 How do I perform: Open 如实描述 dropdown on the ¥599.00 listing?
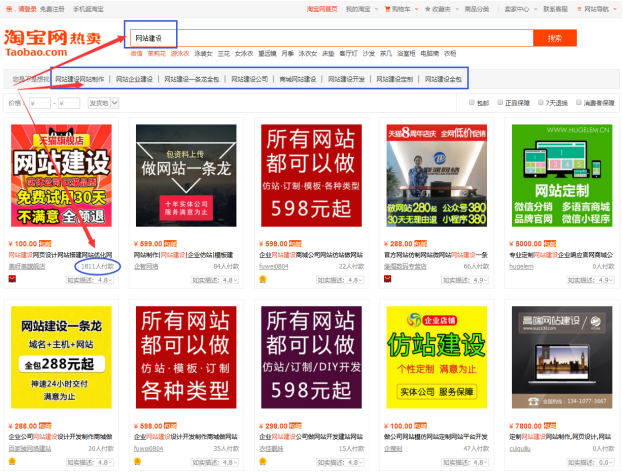pyautogui.click(x=215, y=280)
